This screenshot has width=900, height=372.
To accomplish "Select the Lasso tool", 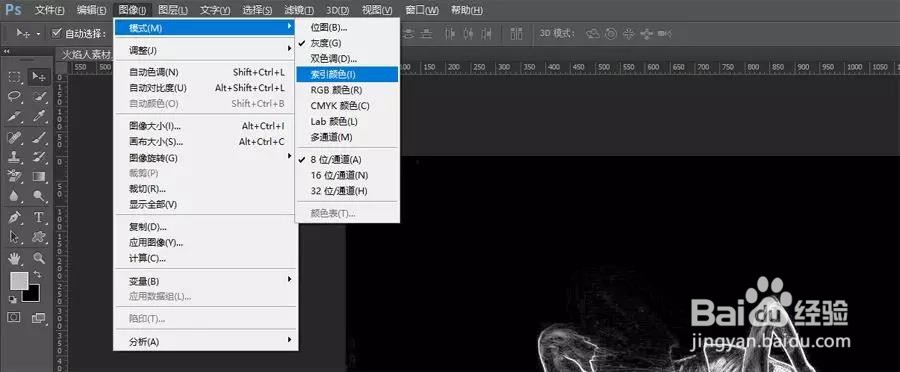I will pos(15,96).
